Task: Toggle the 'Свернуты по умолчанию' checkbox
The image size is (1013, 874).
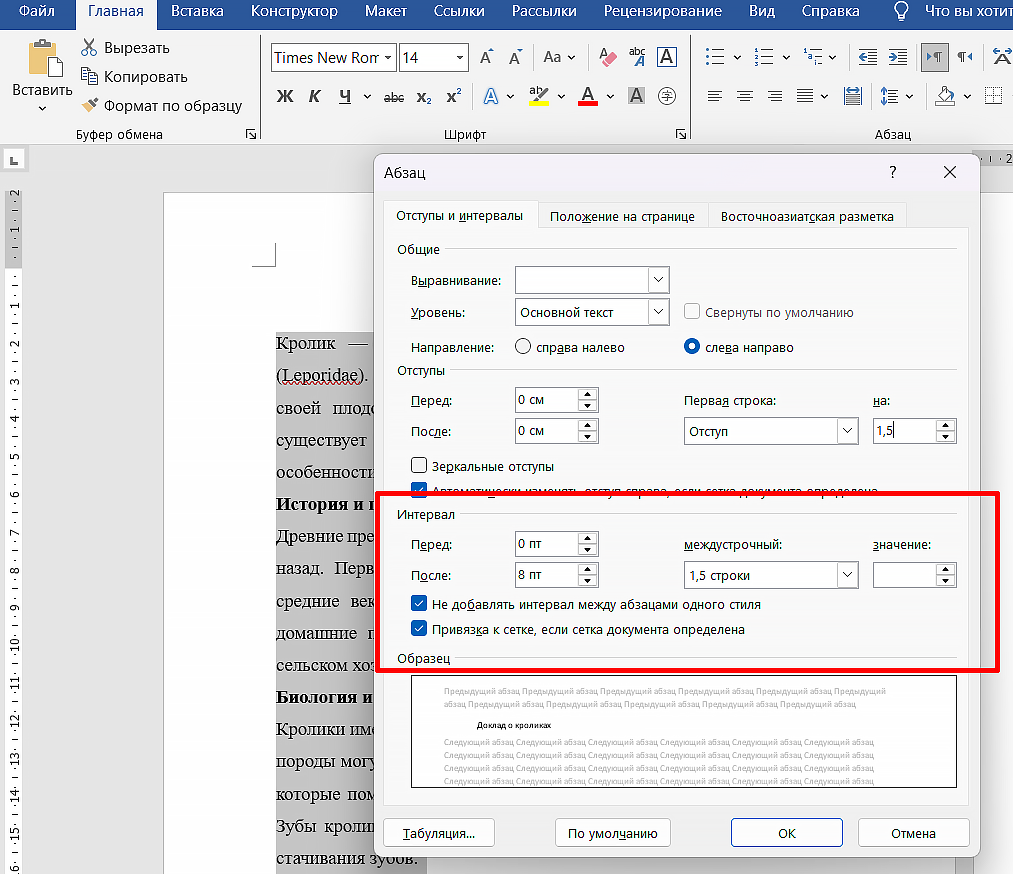Action: tap(692, 311)
